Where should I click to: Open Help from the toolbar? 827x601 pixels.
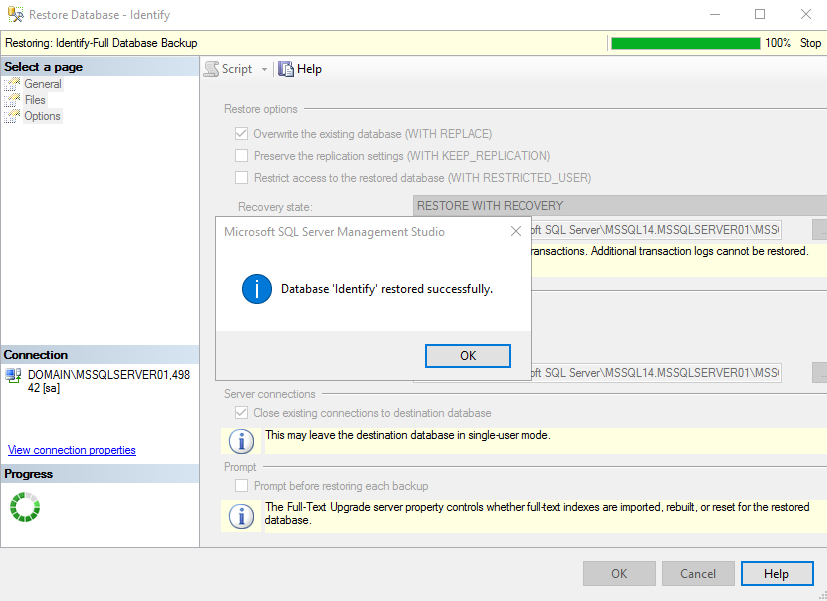(x=300, y=69)
